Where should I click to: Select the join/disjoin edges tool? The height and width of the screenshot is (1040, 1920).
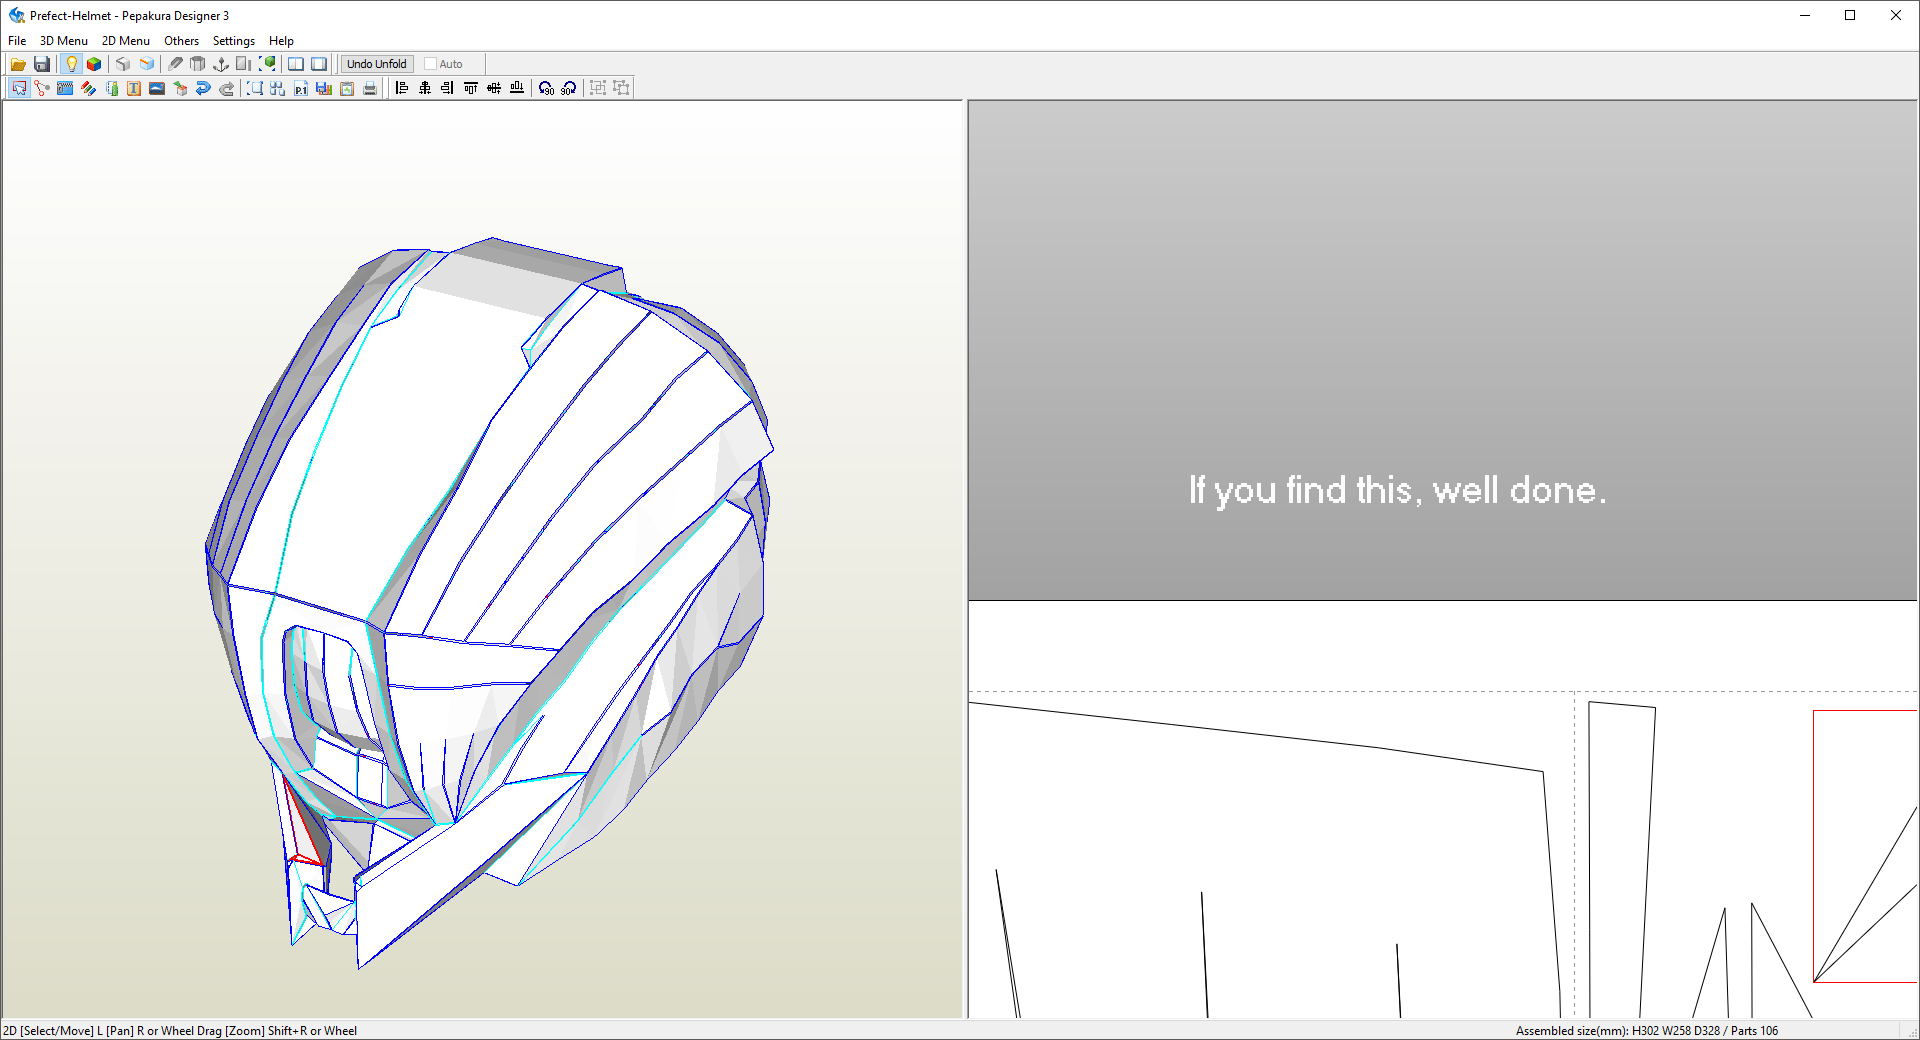(x=42, y=88)
